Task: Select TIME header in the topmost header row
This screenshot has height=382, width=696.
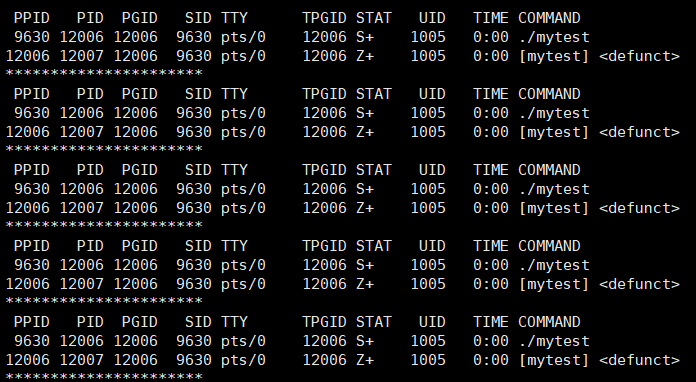Action: click(490, 18)
